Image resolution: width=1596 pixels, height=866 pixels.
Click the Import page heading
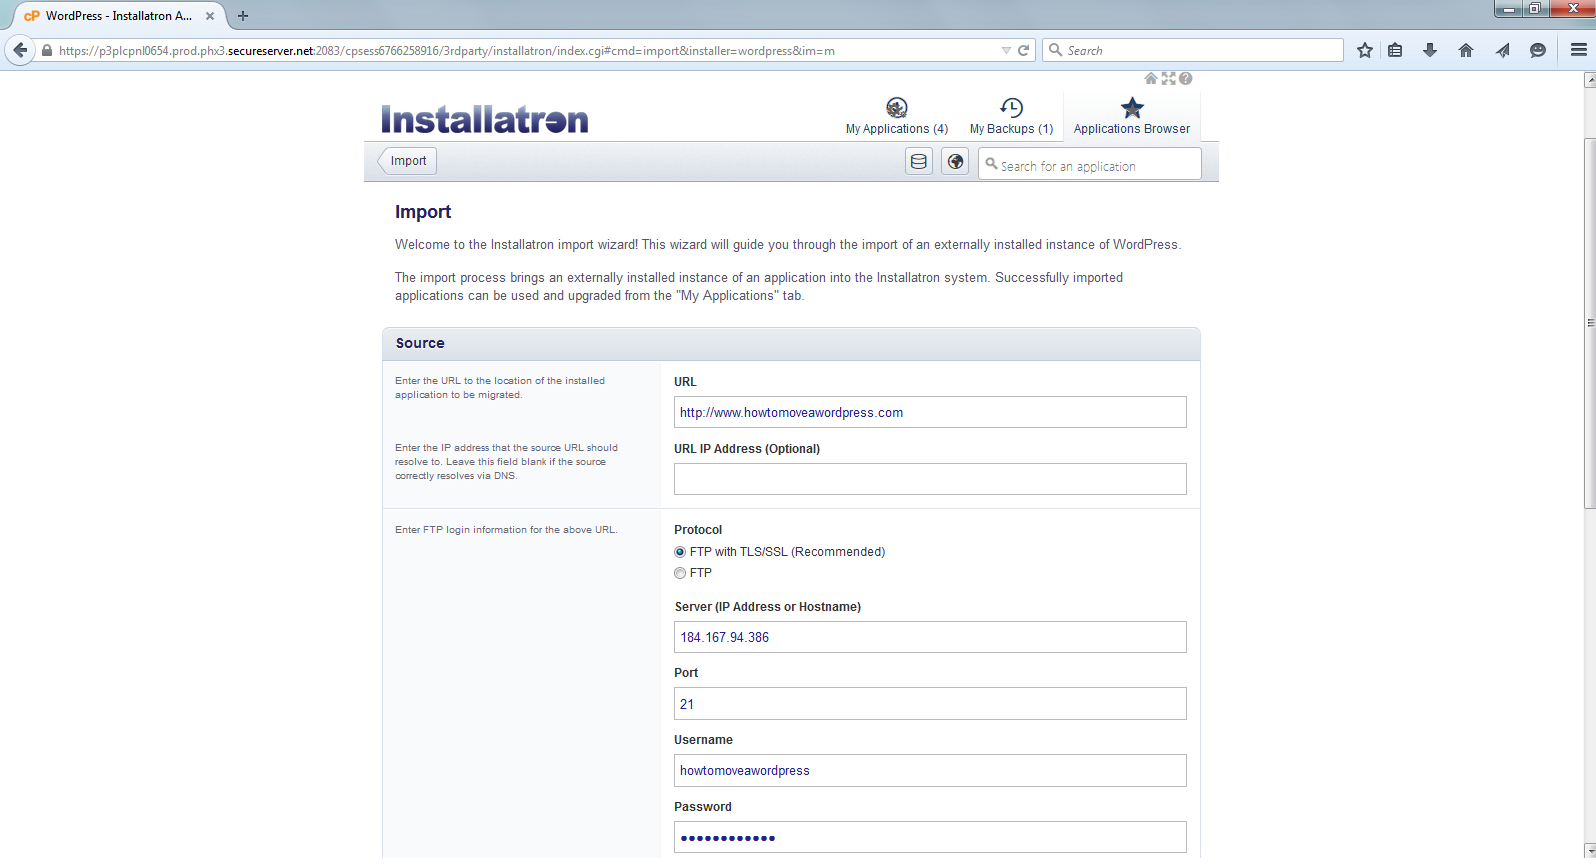point(423,212)
